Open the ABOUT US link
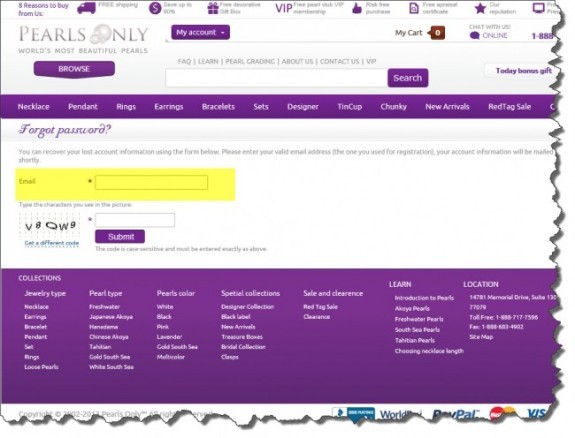This screenshot has width=575, height=438. (x=297, y=61)
